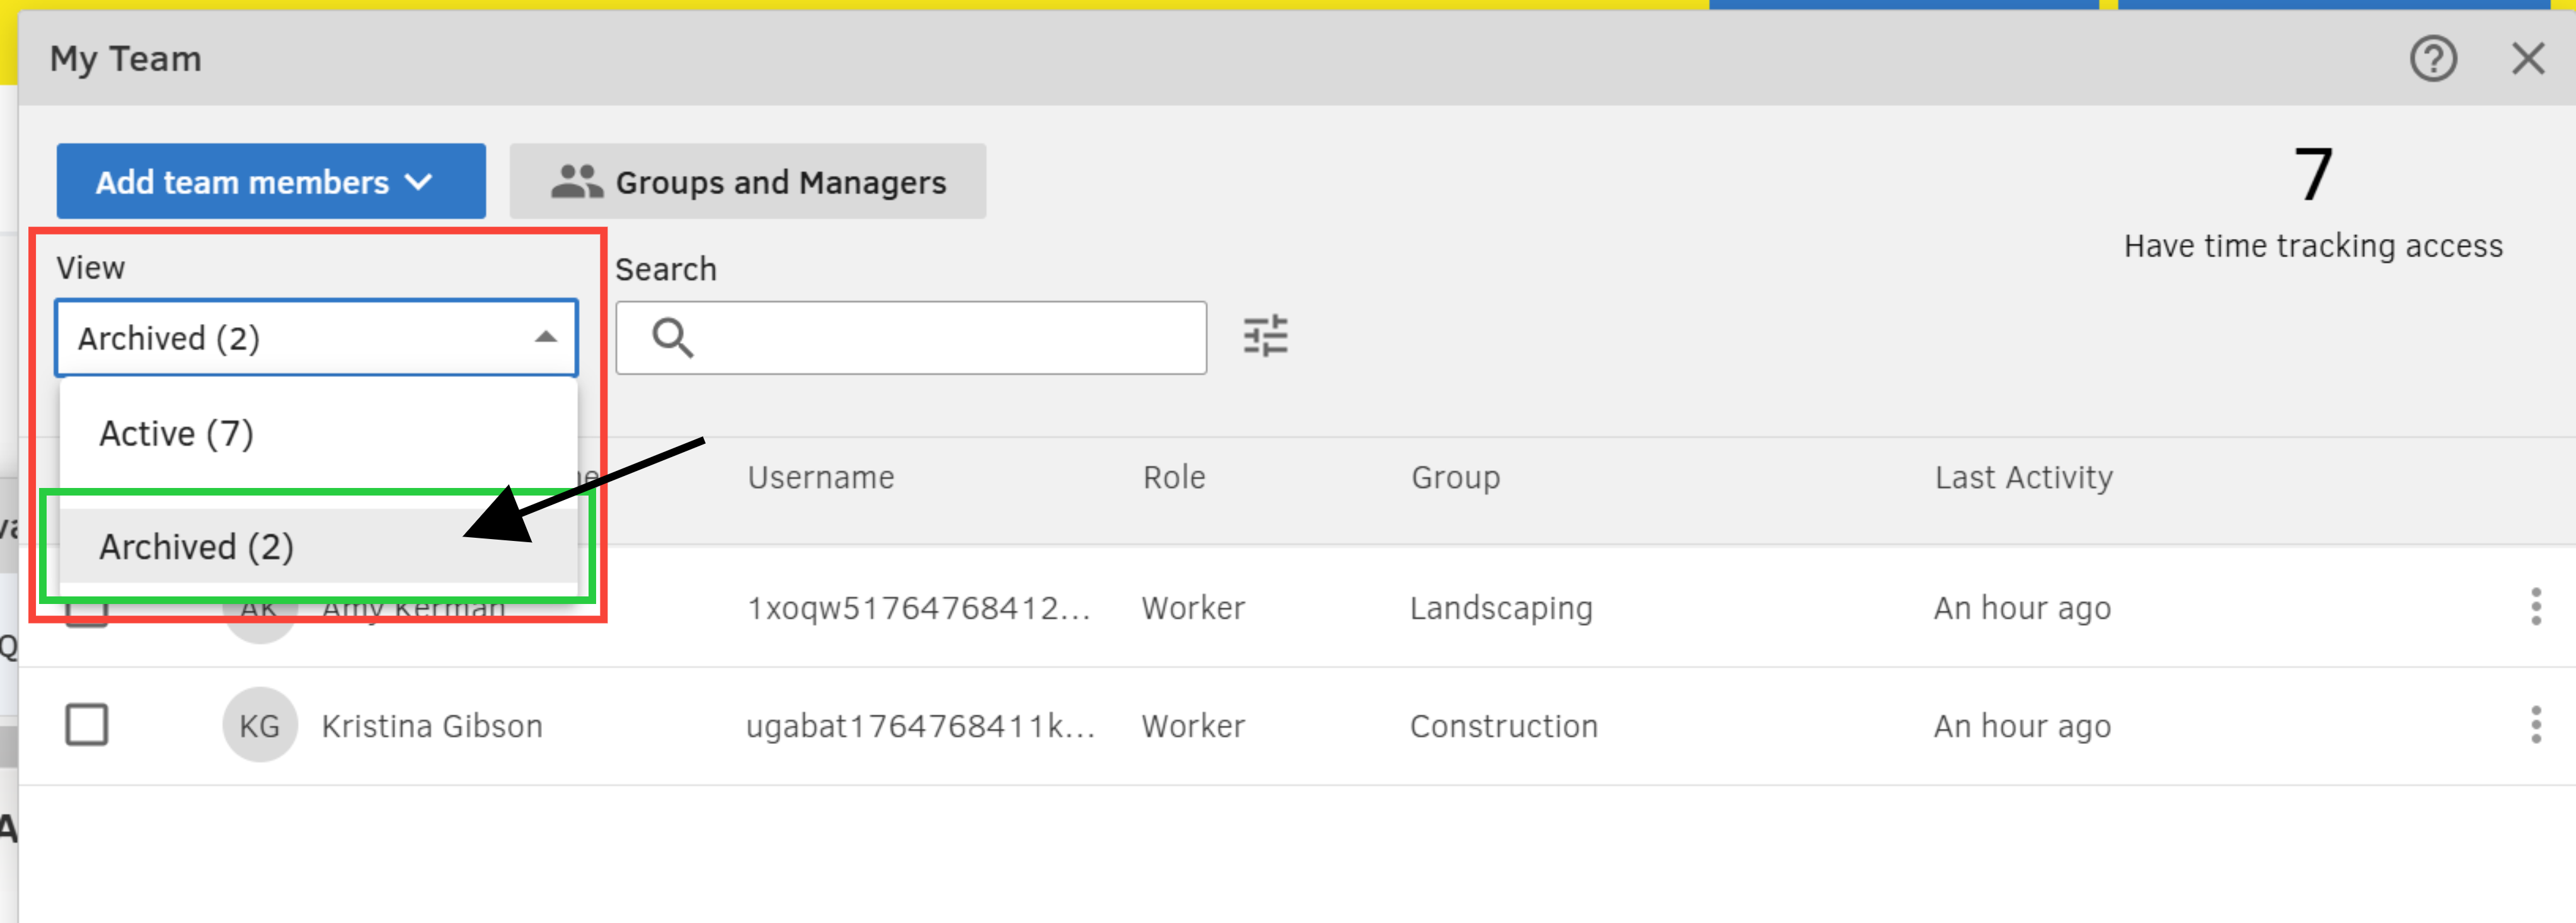Check the Kristina Gibson row checkbox
The image size is (2576, 923).
click(x=87, y=725)
